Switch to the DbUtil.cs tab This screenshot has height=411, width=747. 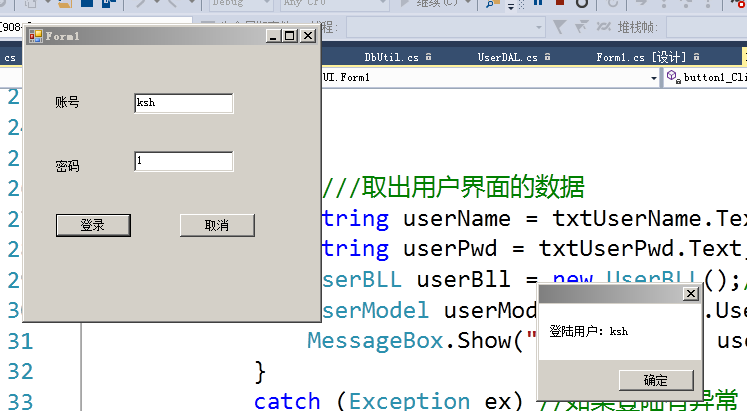point(392,57)
